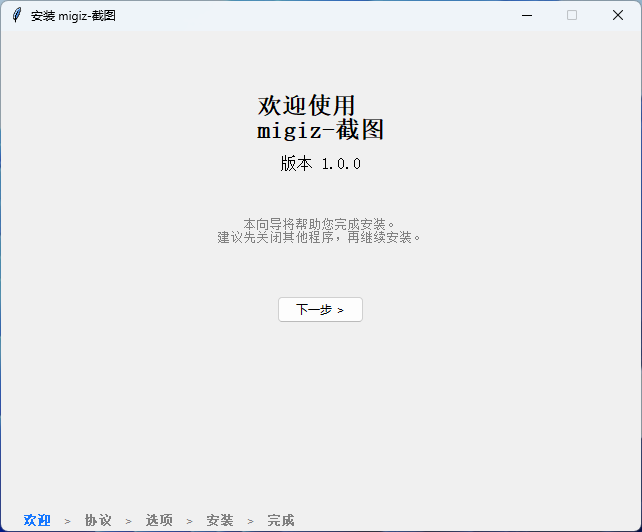Click the maximize button in title bar
The image size is (642, 532).
[x=572, y=16]
